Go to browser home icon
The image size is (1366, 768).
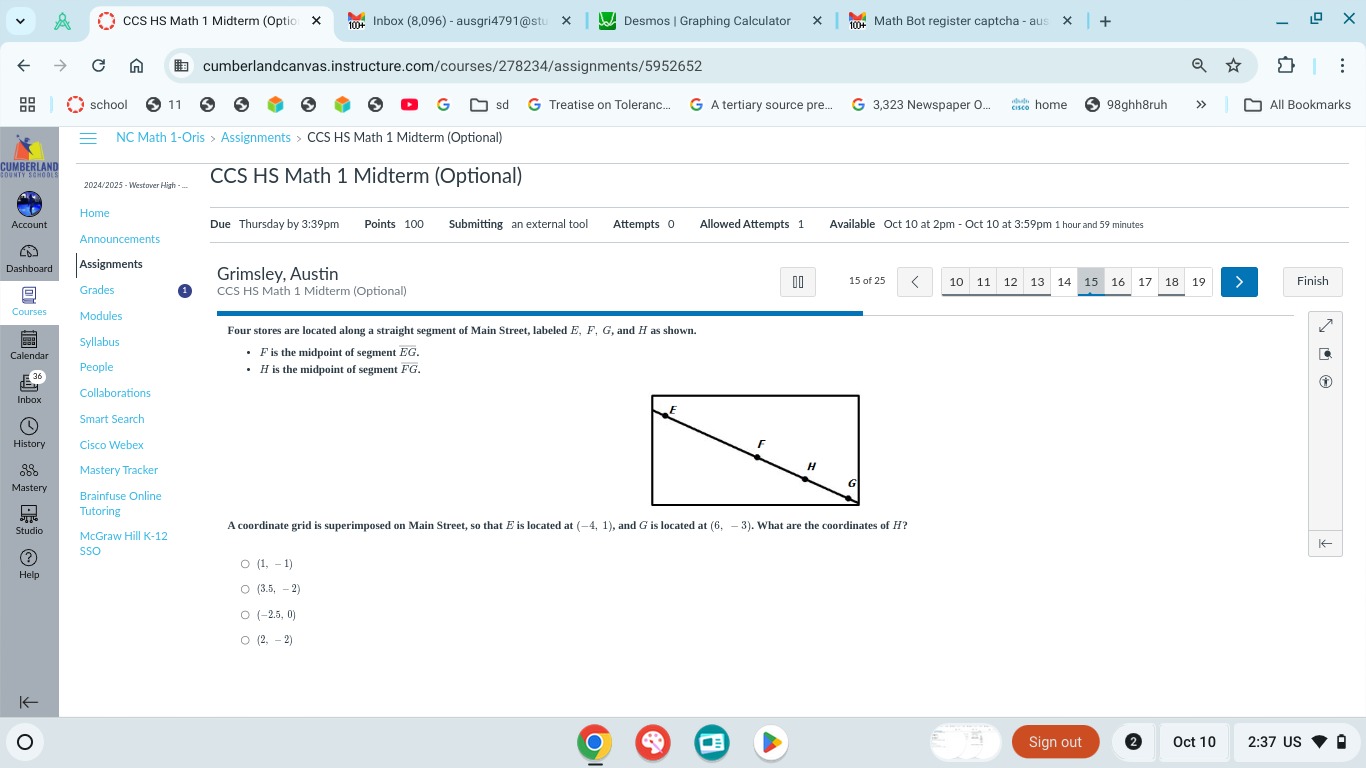click(136, 66)
